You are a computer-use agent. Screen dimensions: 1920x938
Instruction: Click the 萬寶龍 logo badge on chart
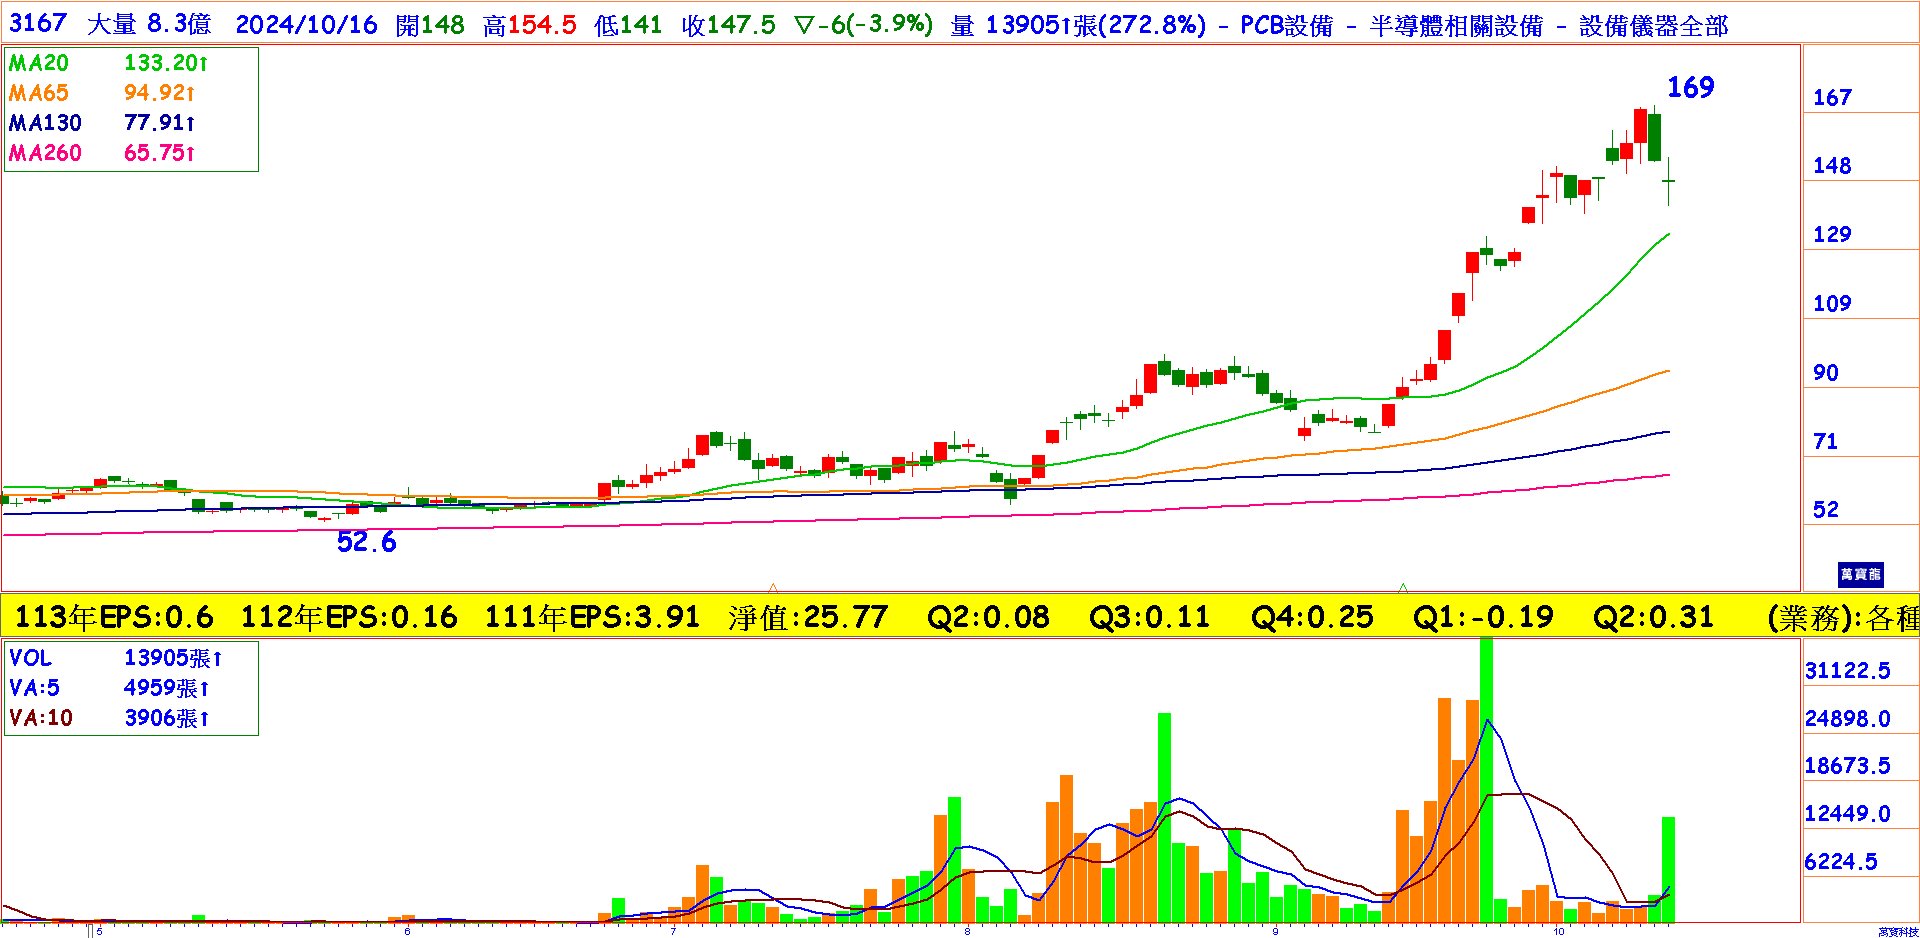point(1860,574)
